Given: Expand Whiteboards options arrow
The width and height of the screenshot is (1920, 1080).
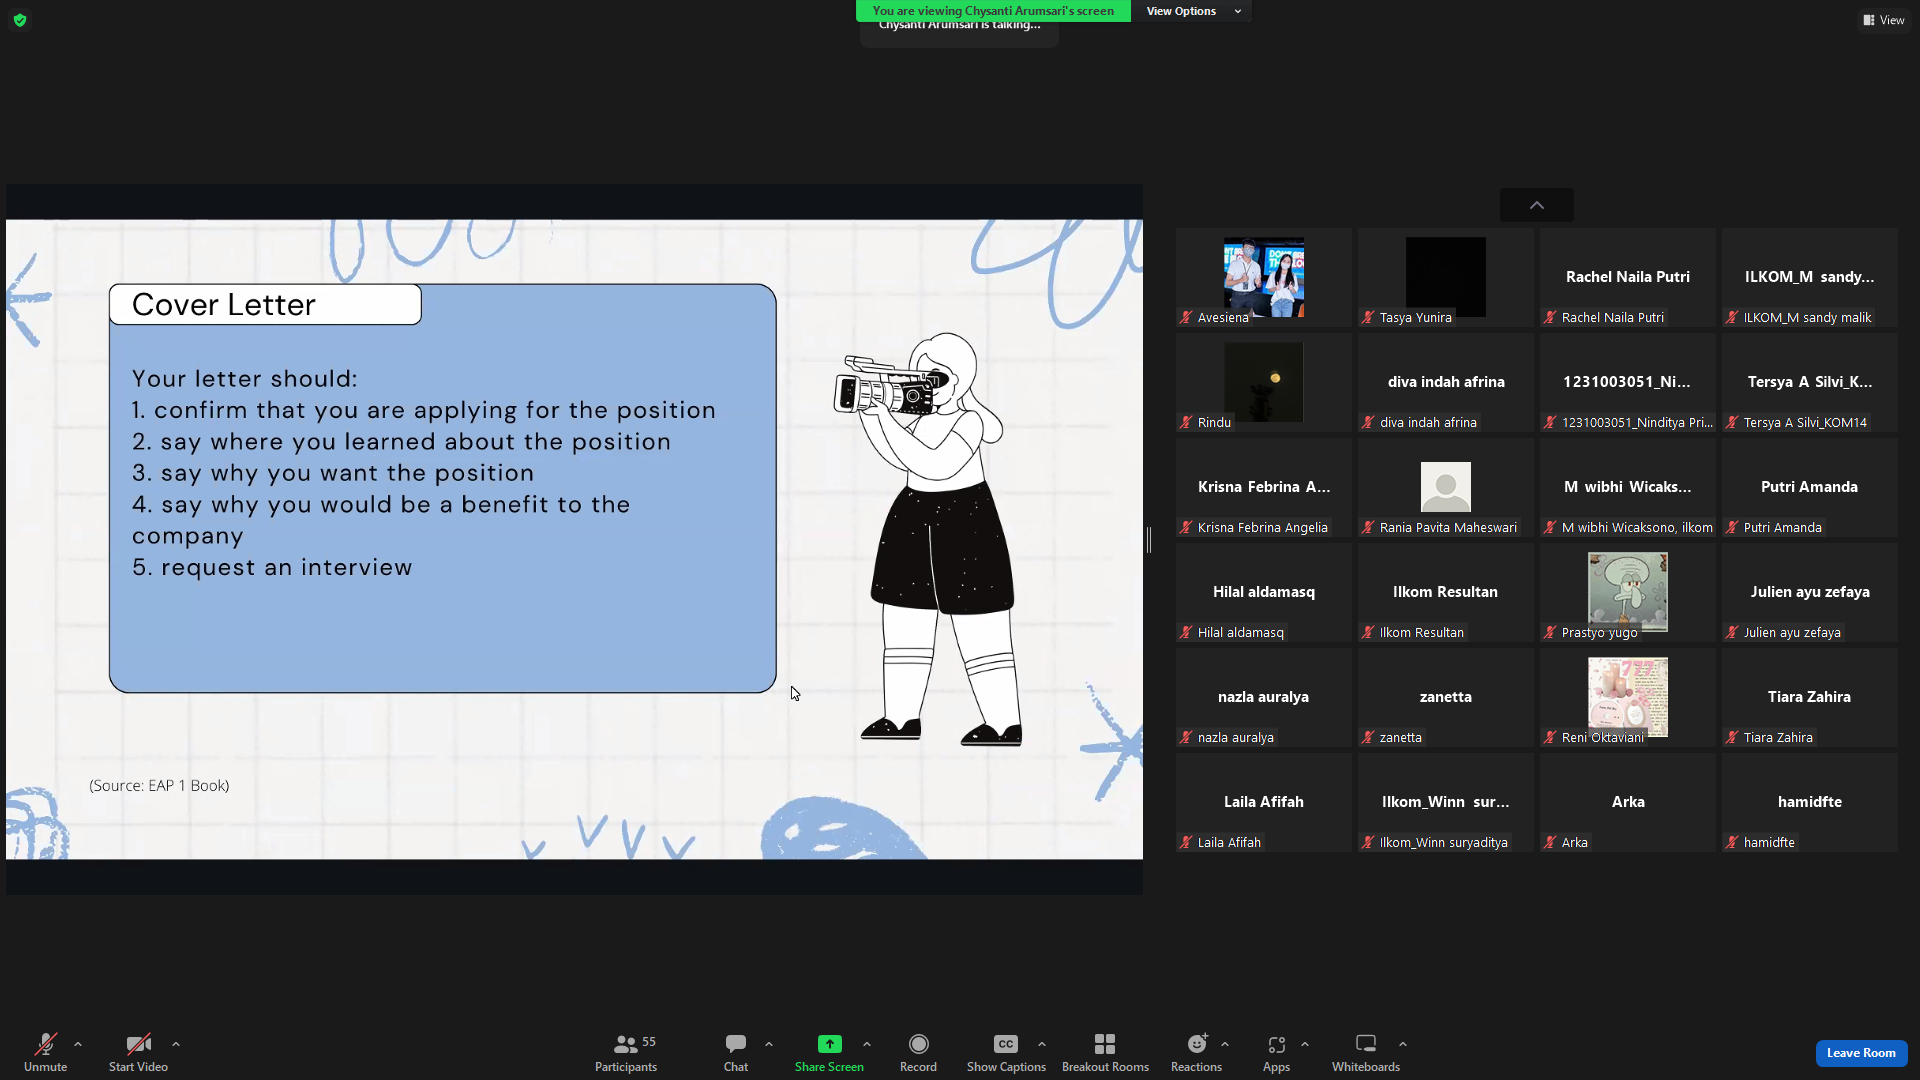Looking at the screenshot, I should (x=1403, y=1044).
